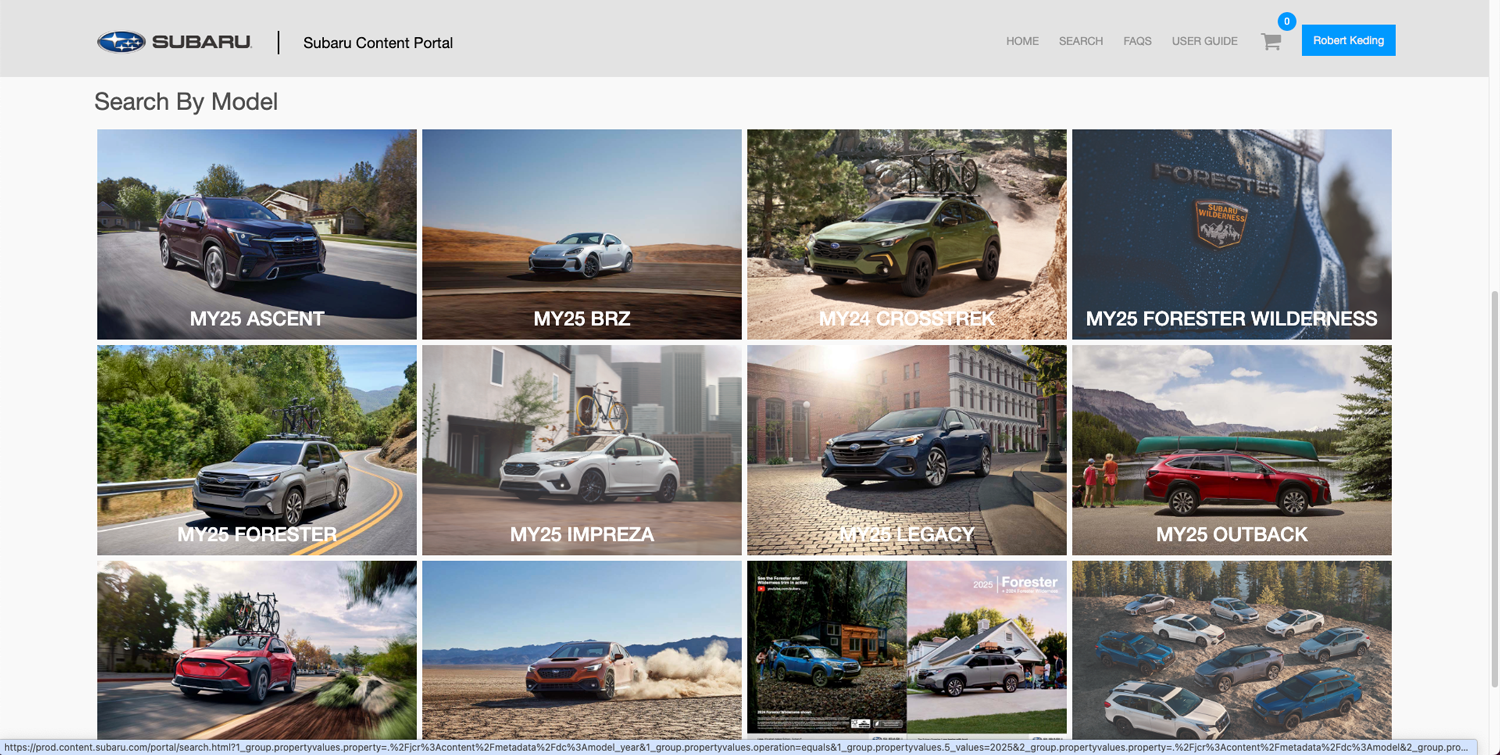Viewport: 1500px width, 755px height.
Task: Open the shopping cart icon
Action: click(x=1271, y=42)
